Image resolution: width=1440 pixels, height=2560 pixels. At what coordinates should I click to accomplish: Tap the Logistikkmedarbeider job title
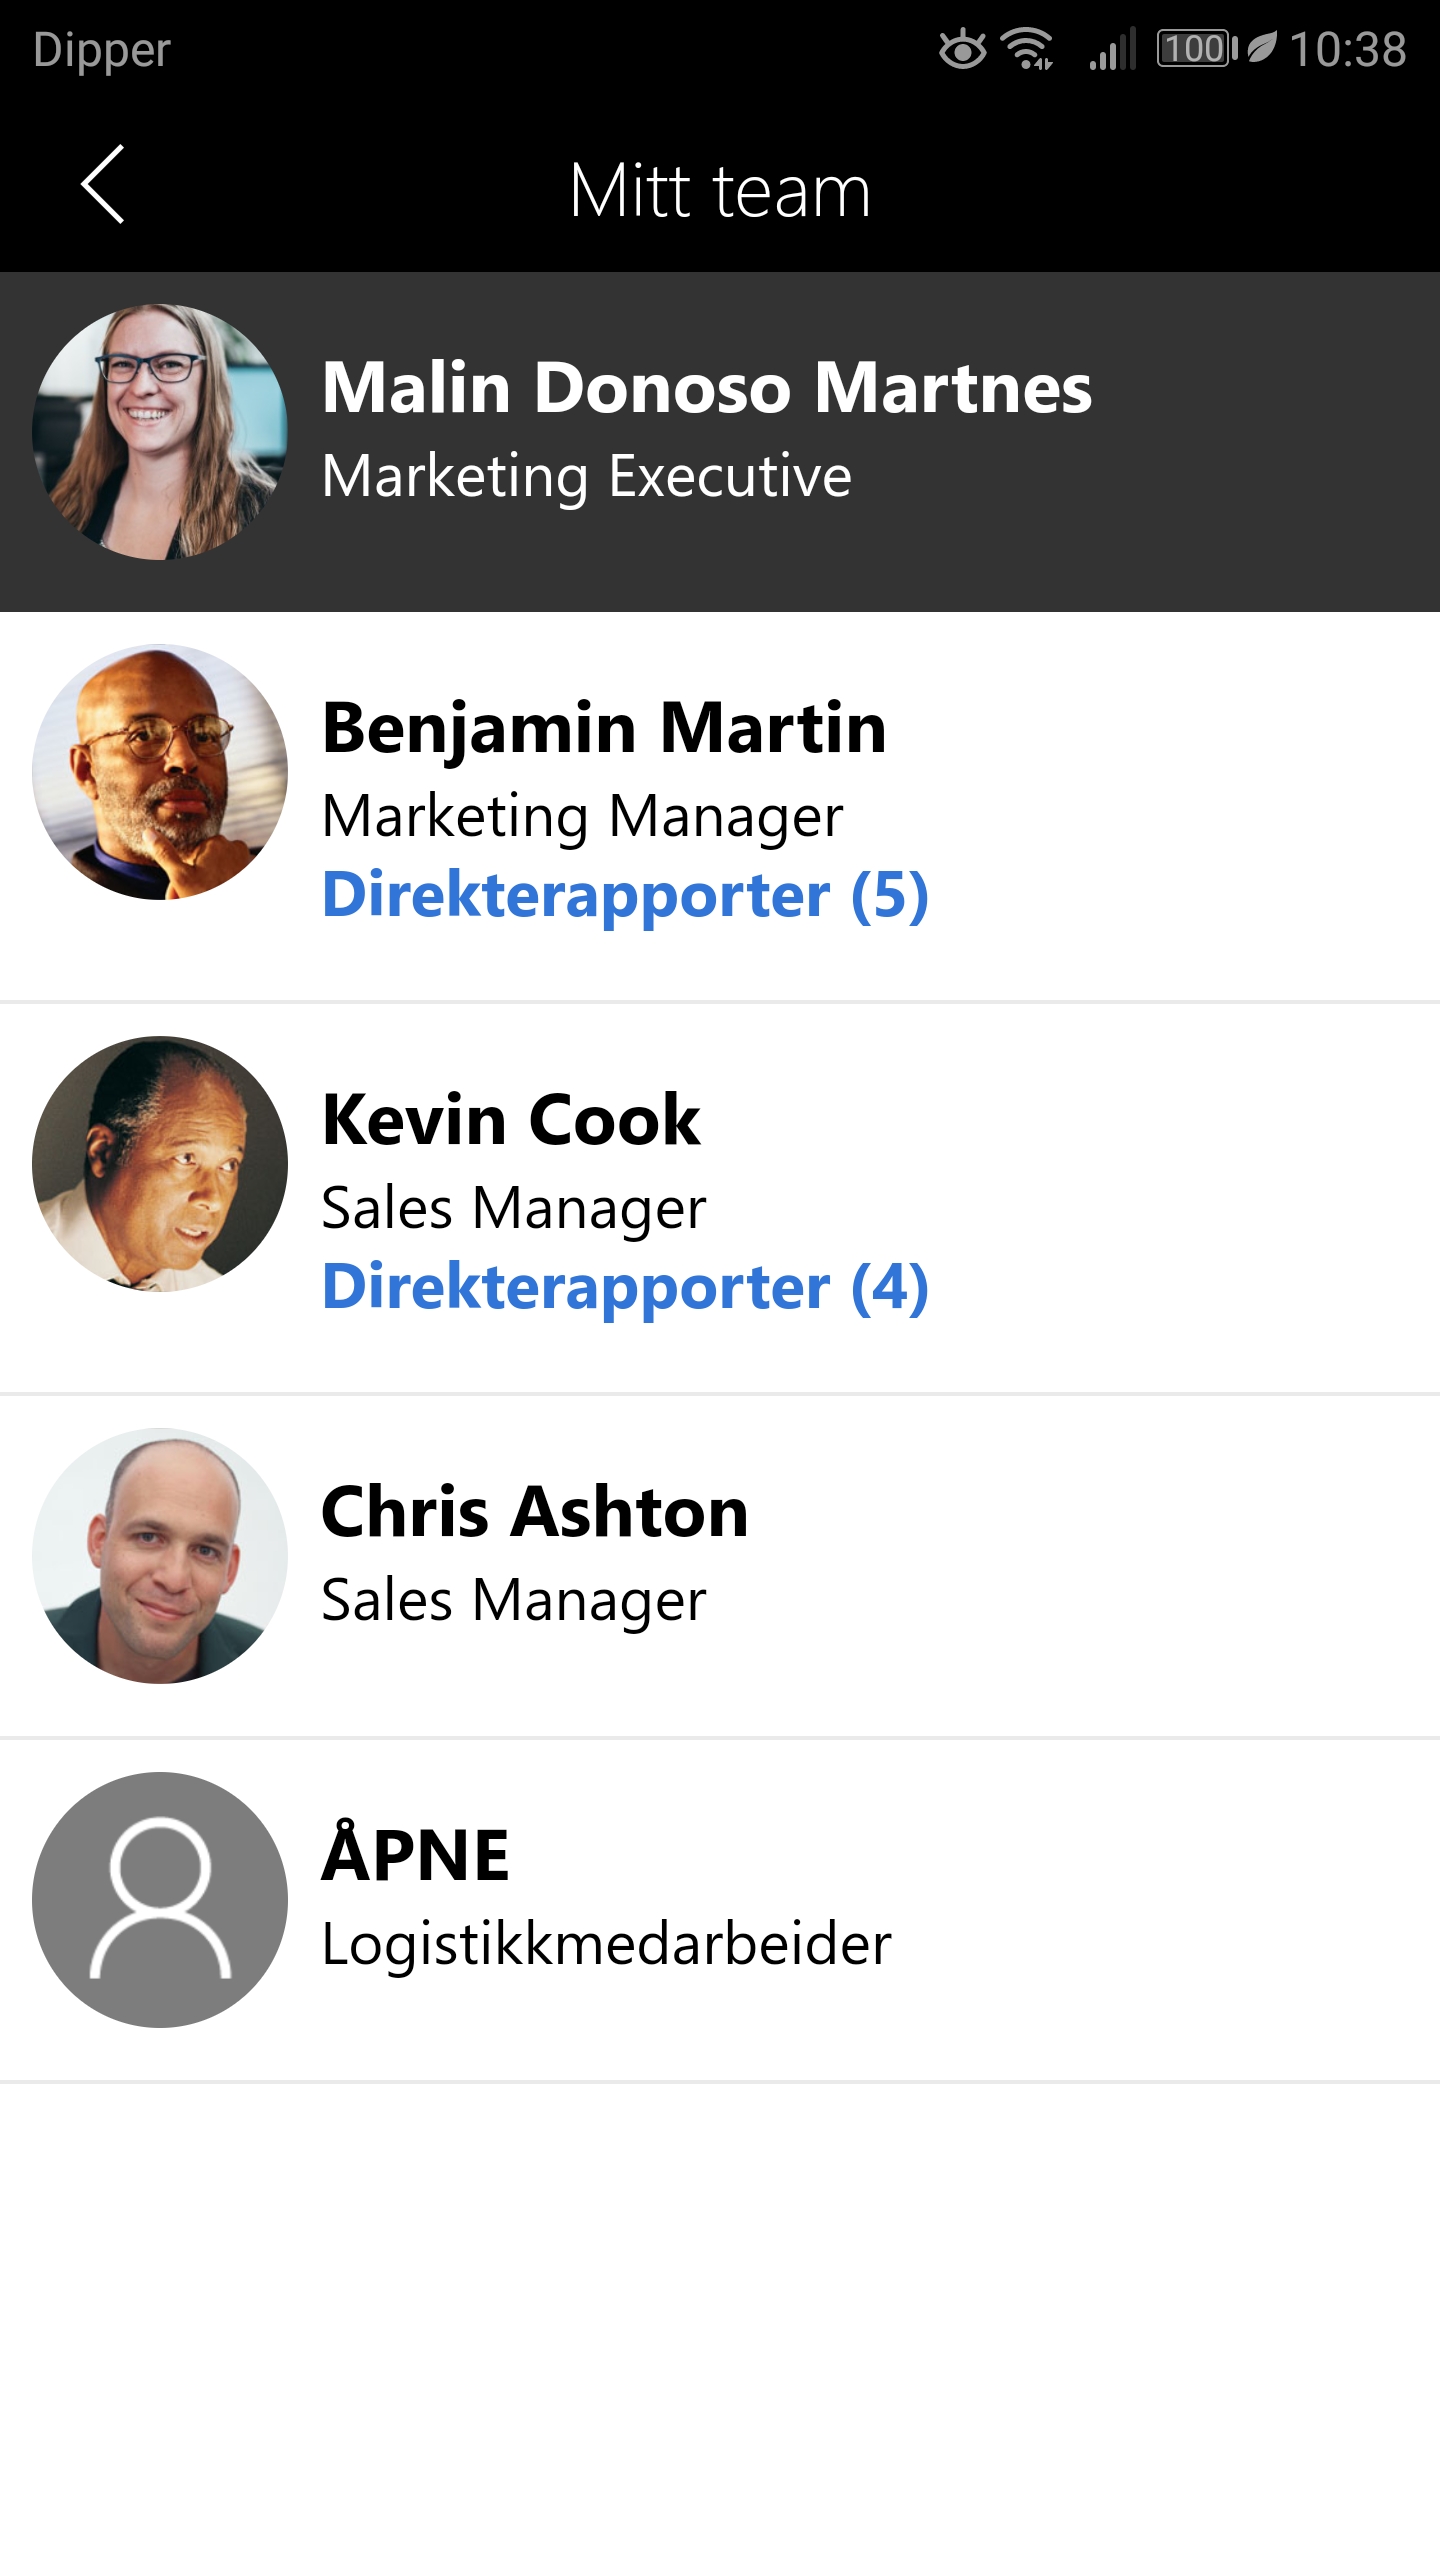[606, 1945]
